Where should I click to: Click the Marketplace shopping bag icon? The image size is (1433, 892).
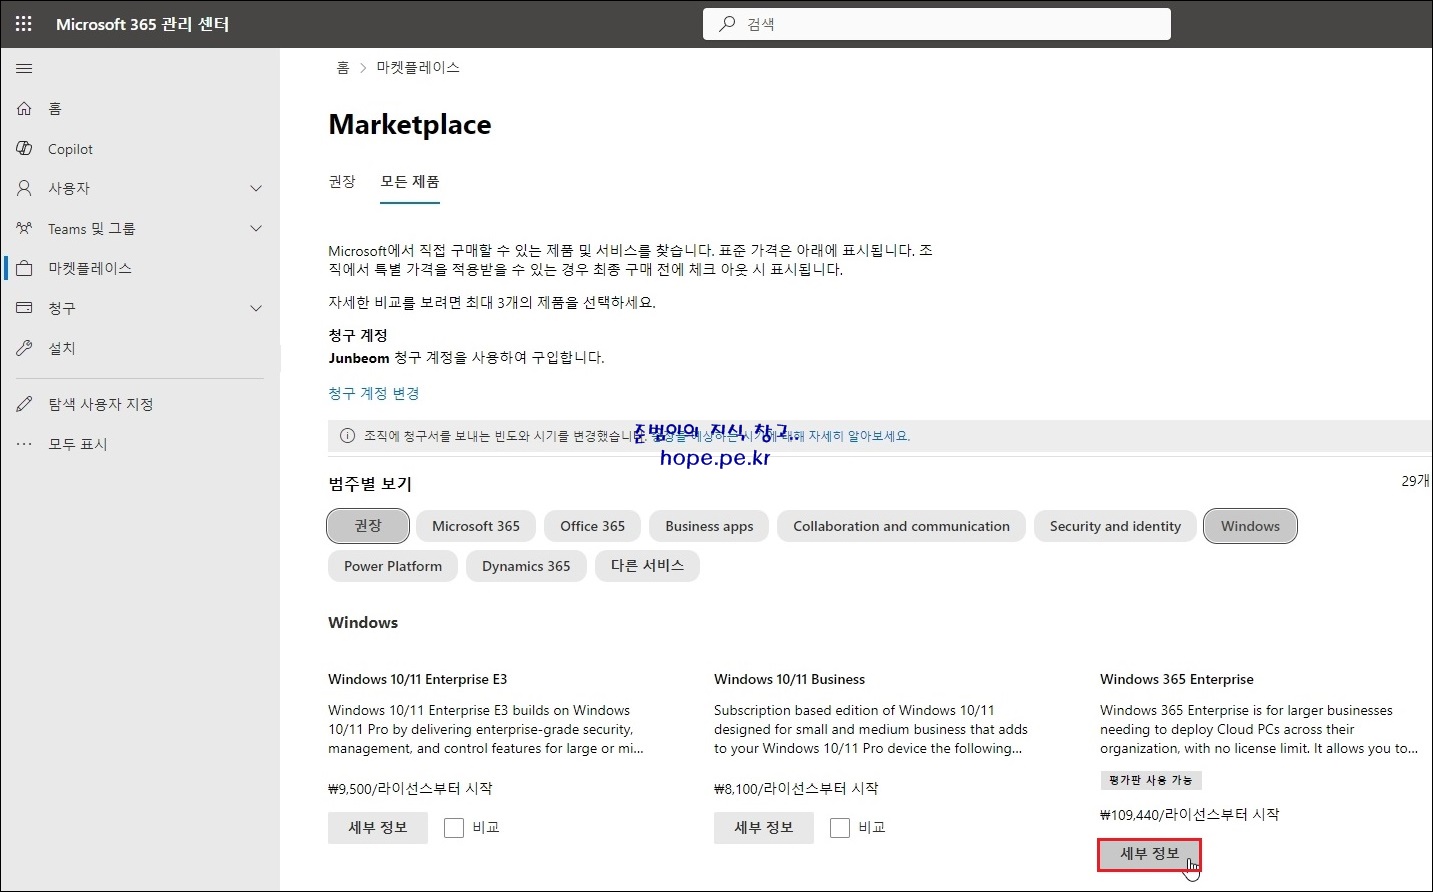pyautogui.click(x=24, y=268)
